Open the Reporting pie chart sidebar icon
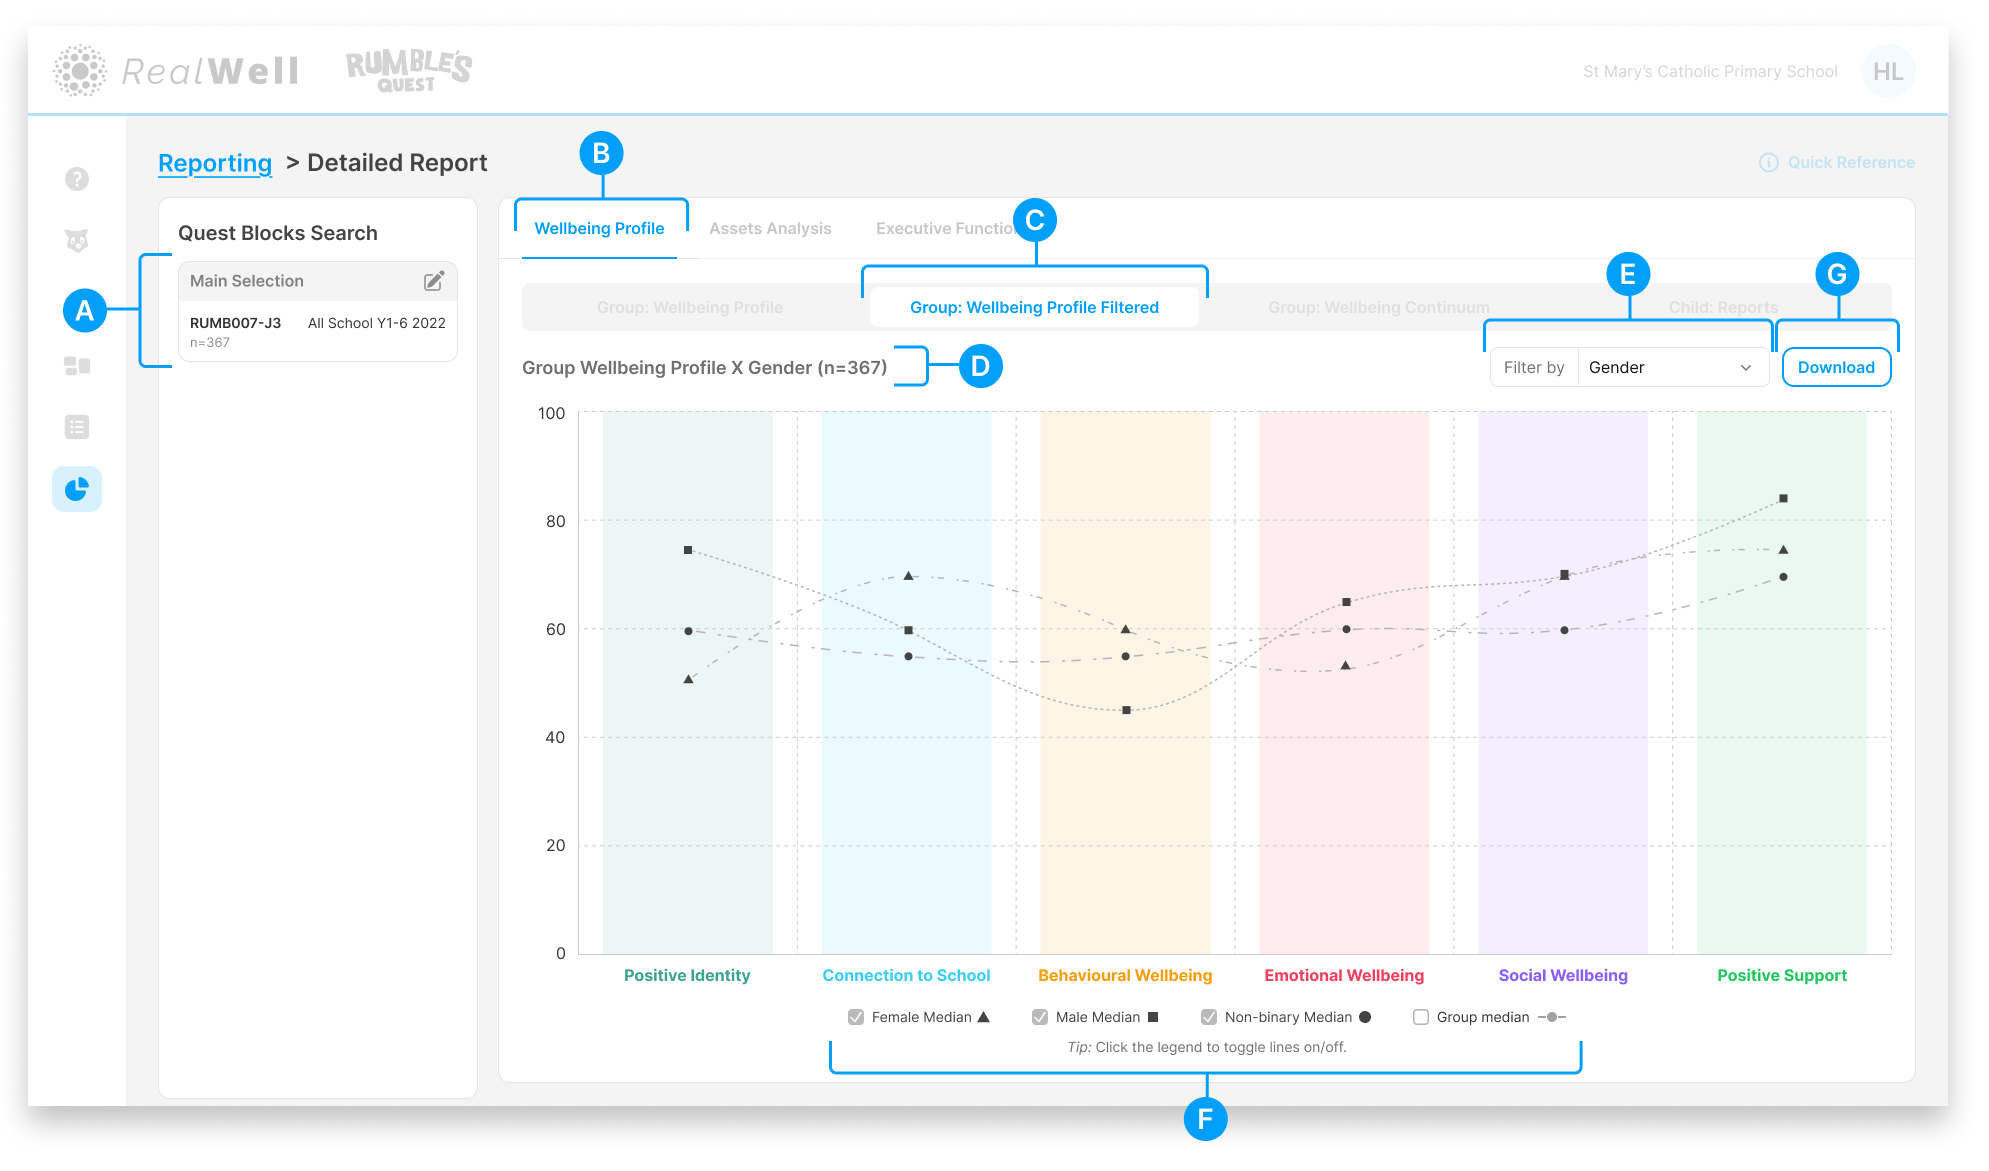1989x1171 pixels. pos(77,489)
